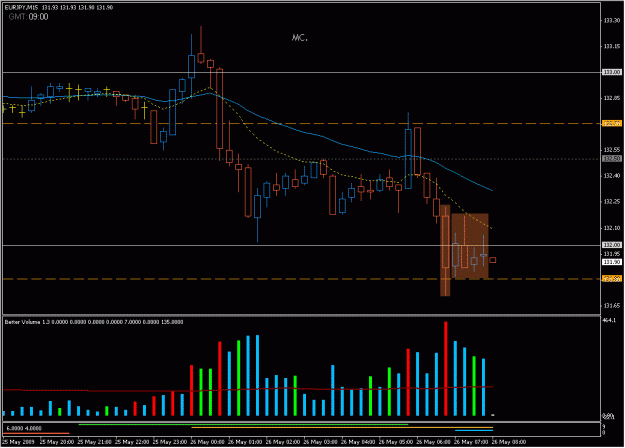
Task: Click the 132.85 price axis label
Action: point(612,98)
